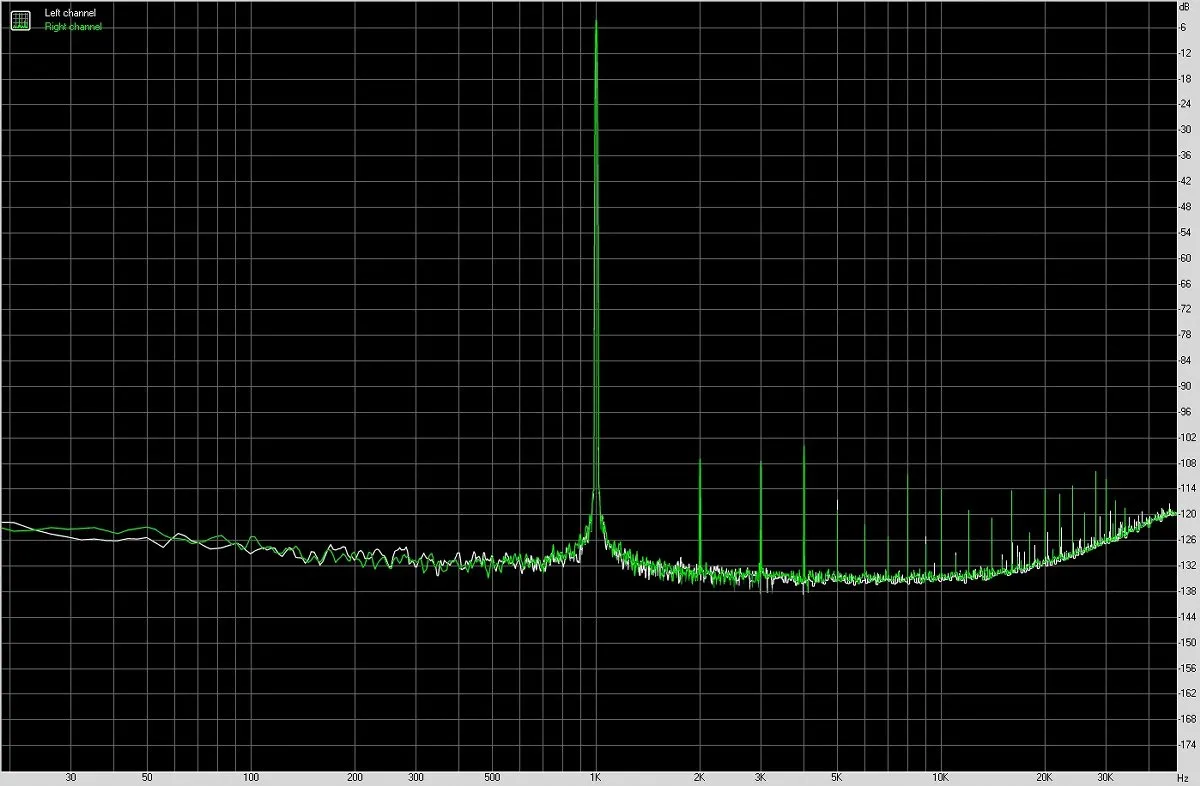Click the "10K" frequency axis label
This screenshot has width=1200, height=786.
coord(940,776)
